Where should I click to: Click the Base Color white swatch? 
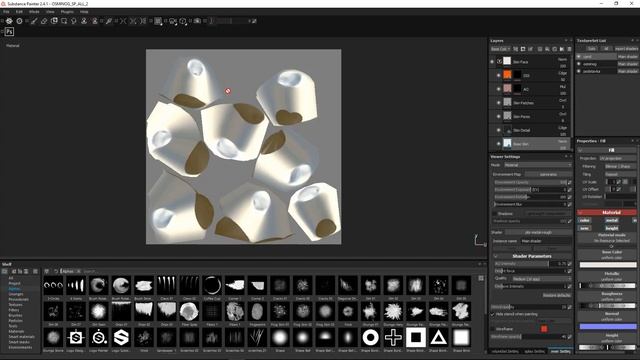pyautogui.click(x=608, y=265)
